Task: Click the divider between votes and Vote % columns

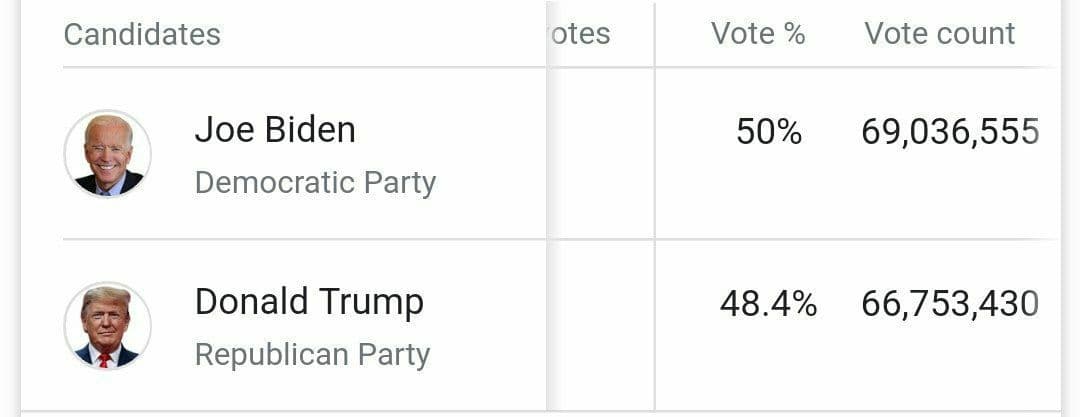Action: pyautogui.click(x=654, y=207)
